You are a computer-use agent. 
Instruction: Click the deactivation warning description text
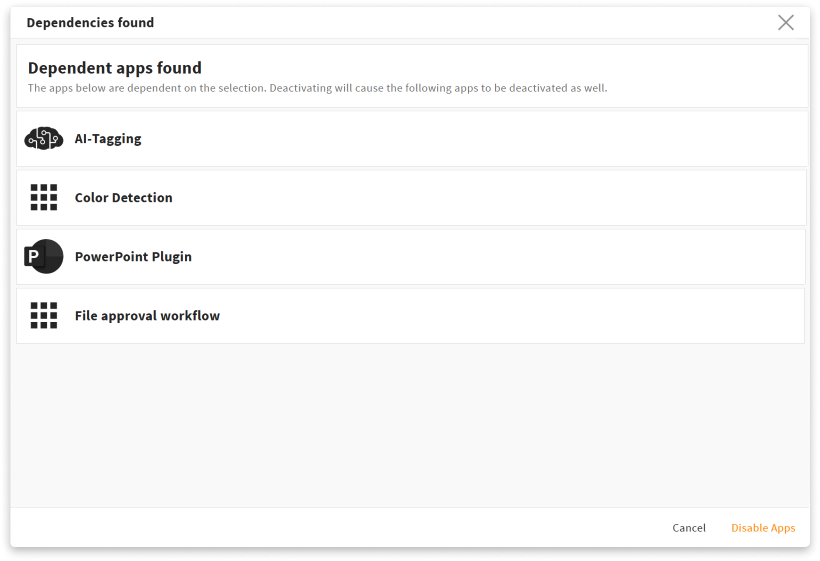pyautogui.click(x=317, y=88)
